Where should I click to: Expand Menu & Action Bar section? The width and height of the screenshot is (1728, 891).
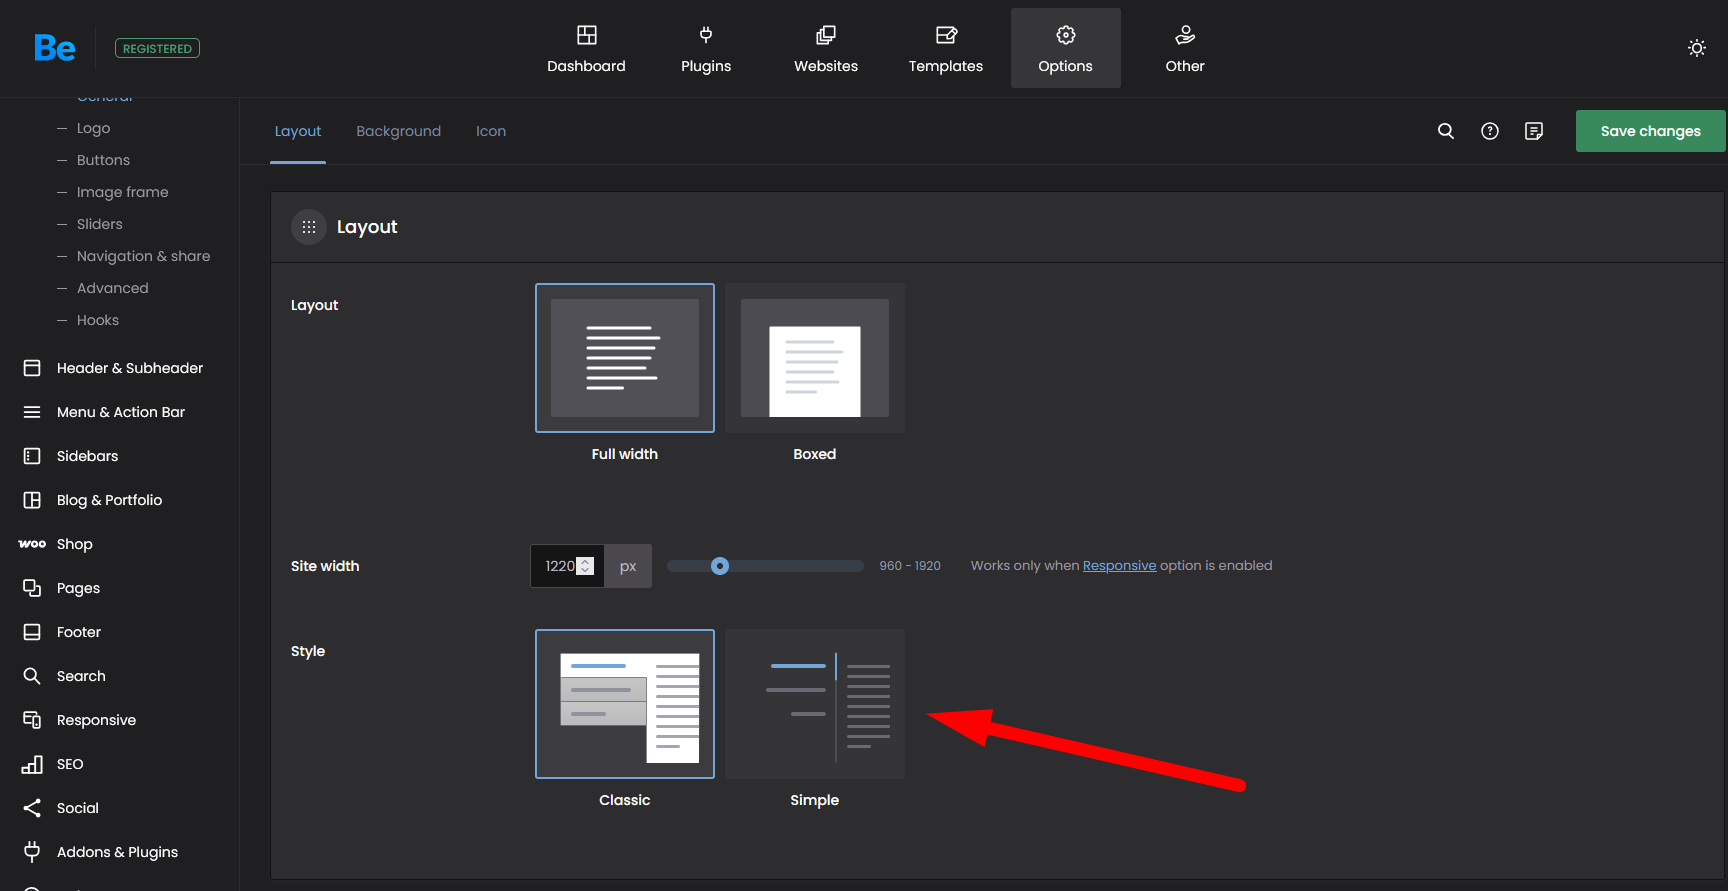click(120, 412)
